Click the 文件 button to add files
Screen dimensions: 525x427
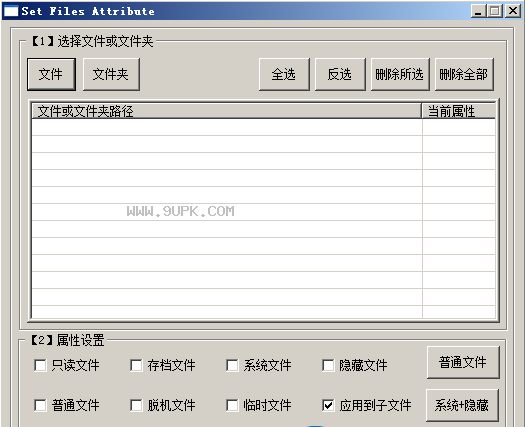click(x=51, y=74)
